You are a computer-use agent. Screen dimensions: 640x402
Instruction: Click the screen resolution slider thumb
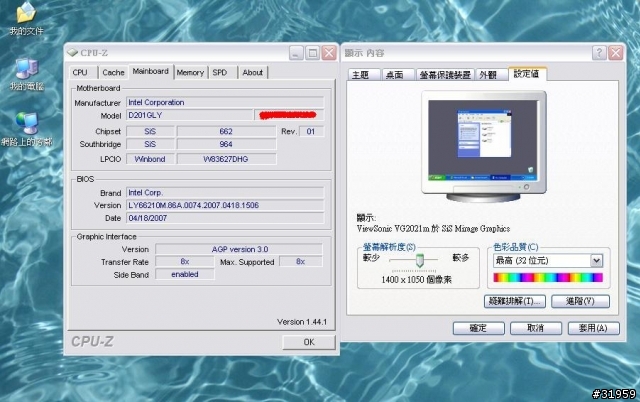420,260
